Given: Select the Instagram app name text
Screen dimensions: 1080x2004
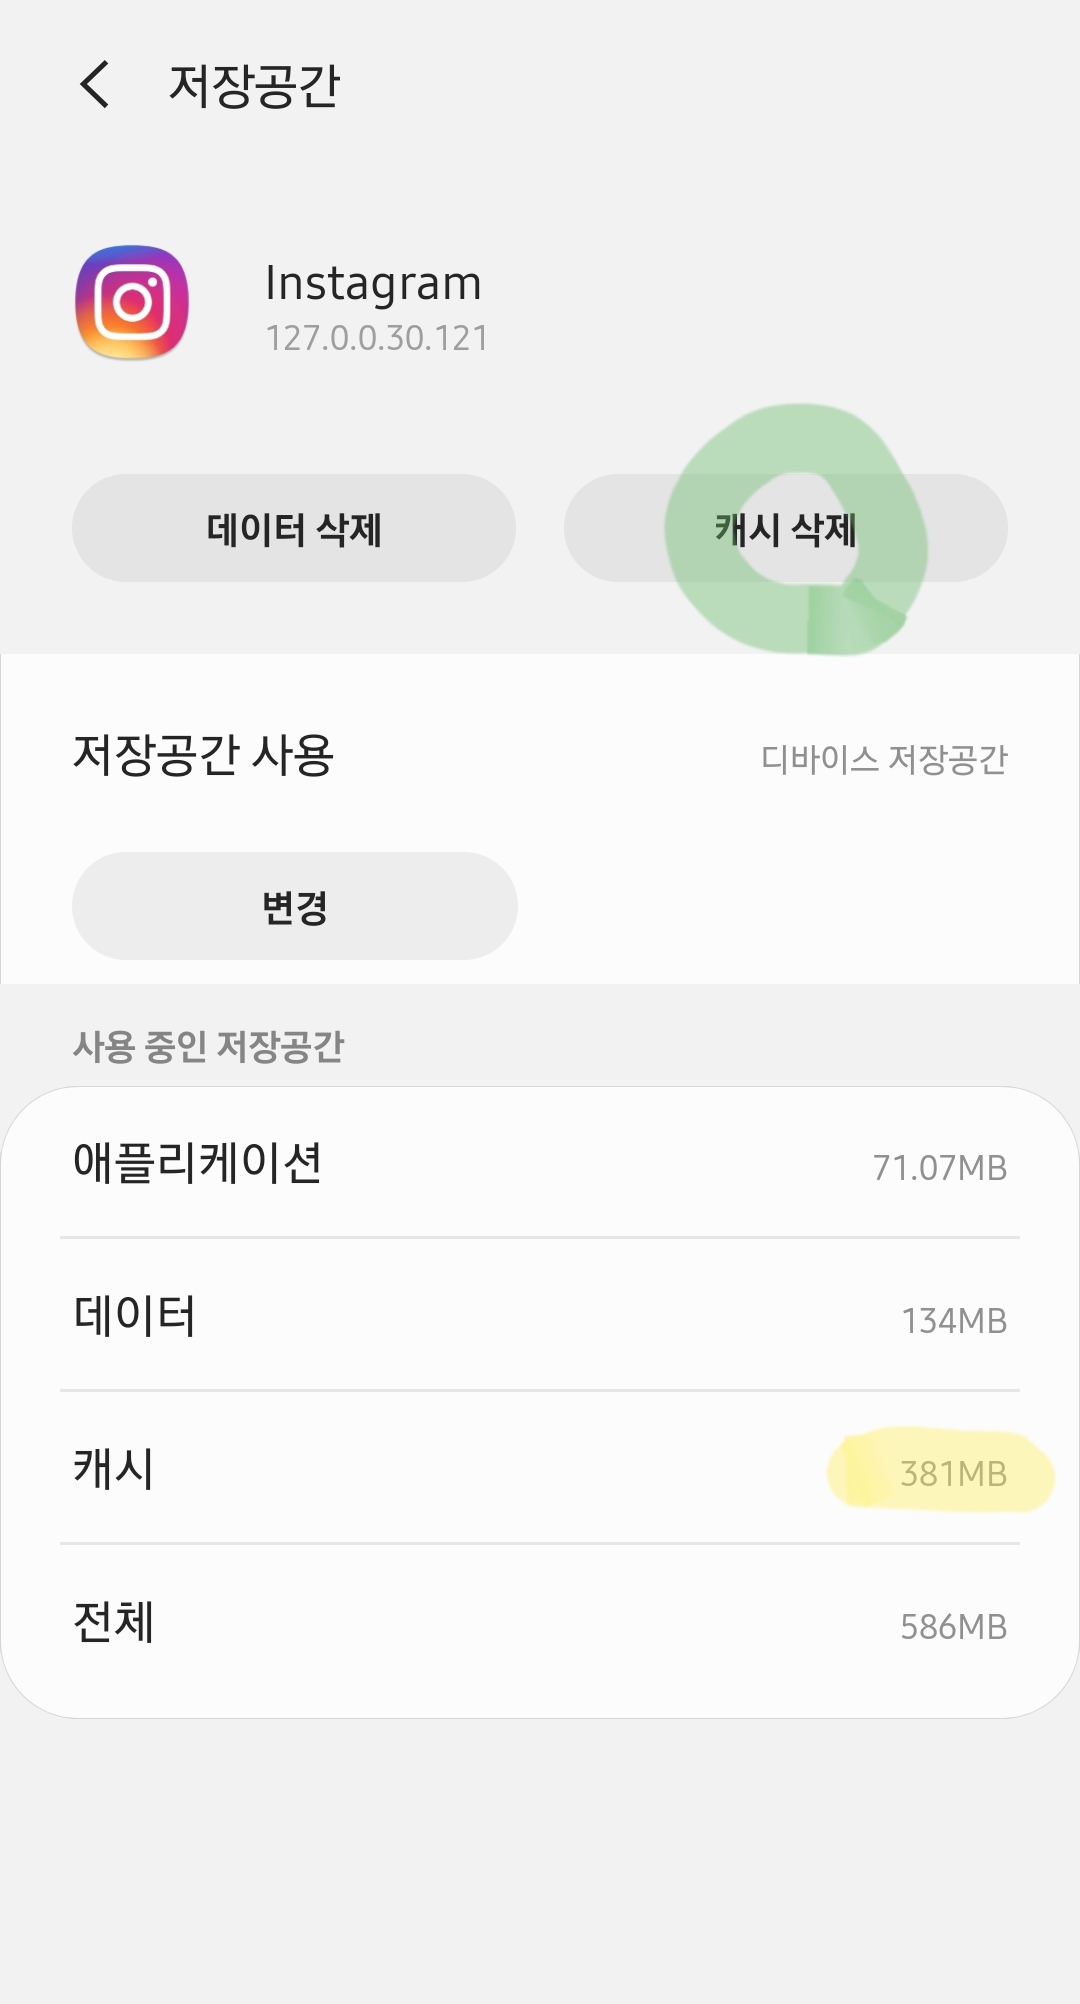Looking at the screenshot, I should coord(373,283).
